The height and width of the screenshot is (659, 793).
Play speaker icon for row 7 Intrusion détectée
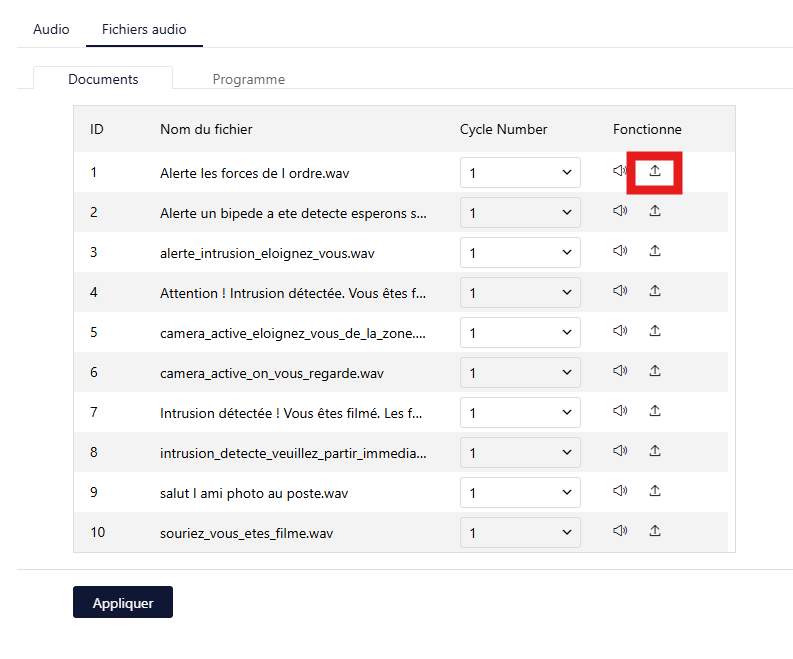pyautogui.click(x=620, y=411)
